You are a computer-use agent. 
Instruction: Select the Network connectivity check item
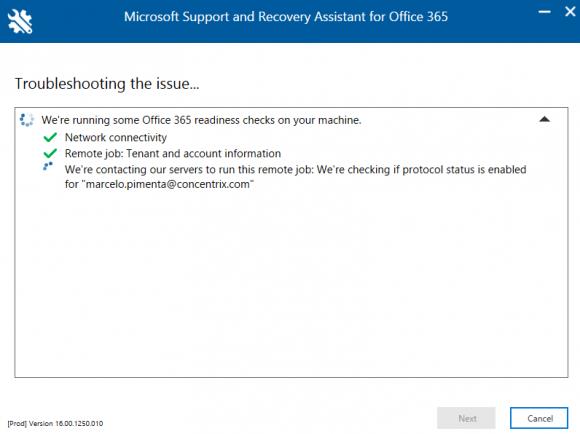tap(116, 138)
